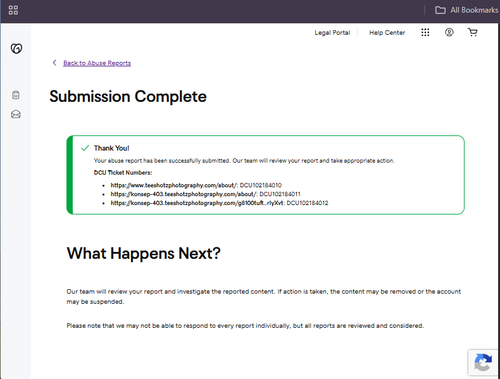500x379 pixels.
Task: Select the konsep-403 /about/ URL entry
Action: pyautogui.click(x=184, y=194)
